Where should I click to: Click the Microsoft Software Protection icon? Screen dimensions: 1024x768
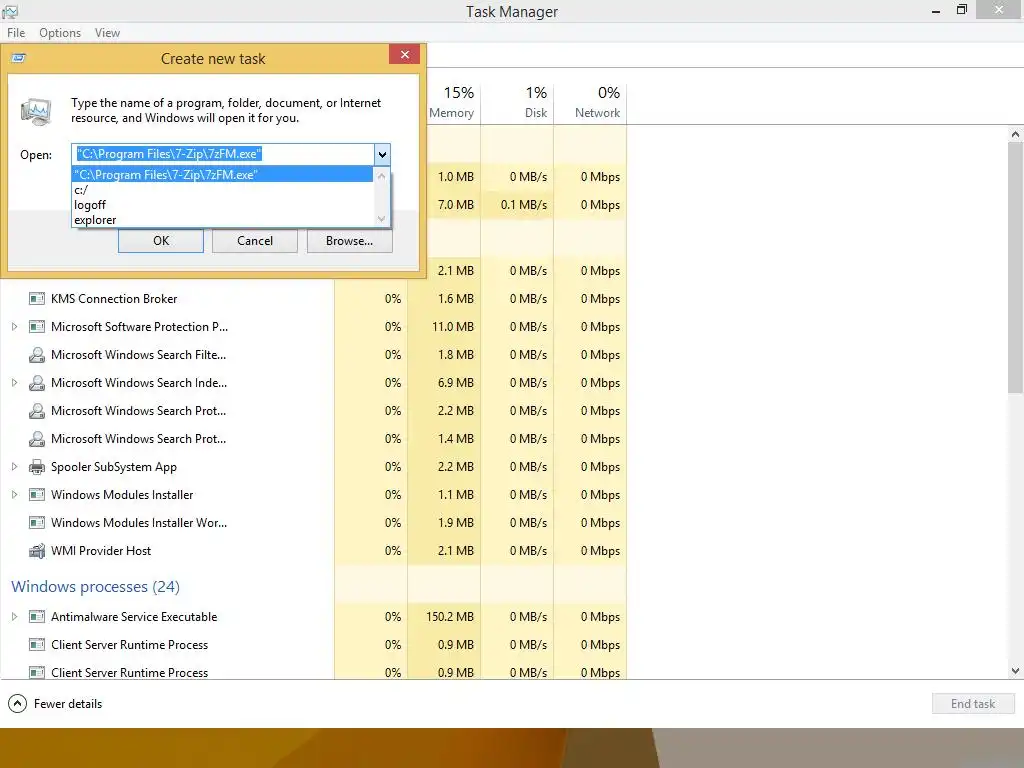pos(37,327)
